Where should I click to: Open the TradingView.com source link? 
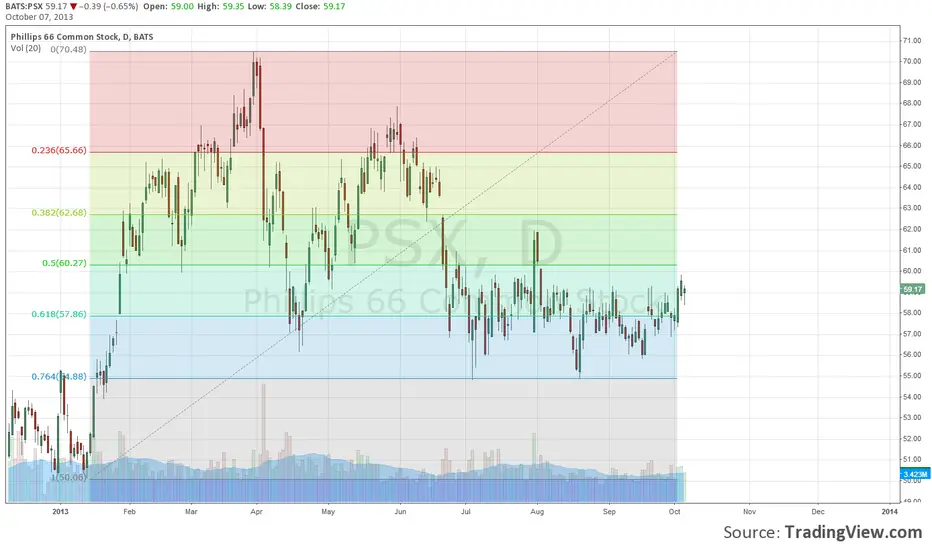[853, 532]
